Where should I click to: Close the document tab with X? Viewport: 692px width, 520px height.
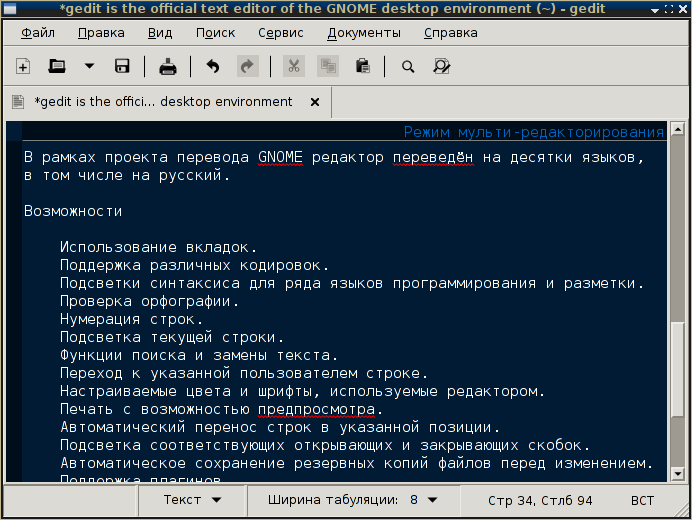click(x=315, y=102)
